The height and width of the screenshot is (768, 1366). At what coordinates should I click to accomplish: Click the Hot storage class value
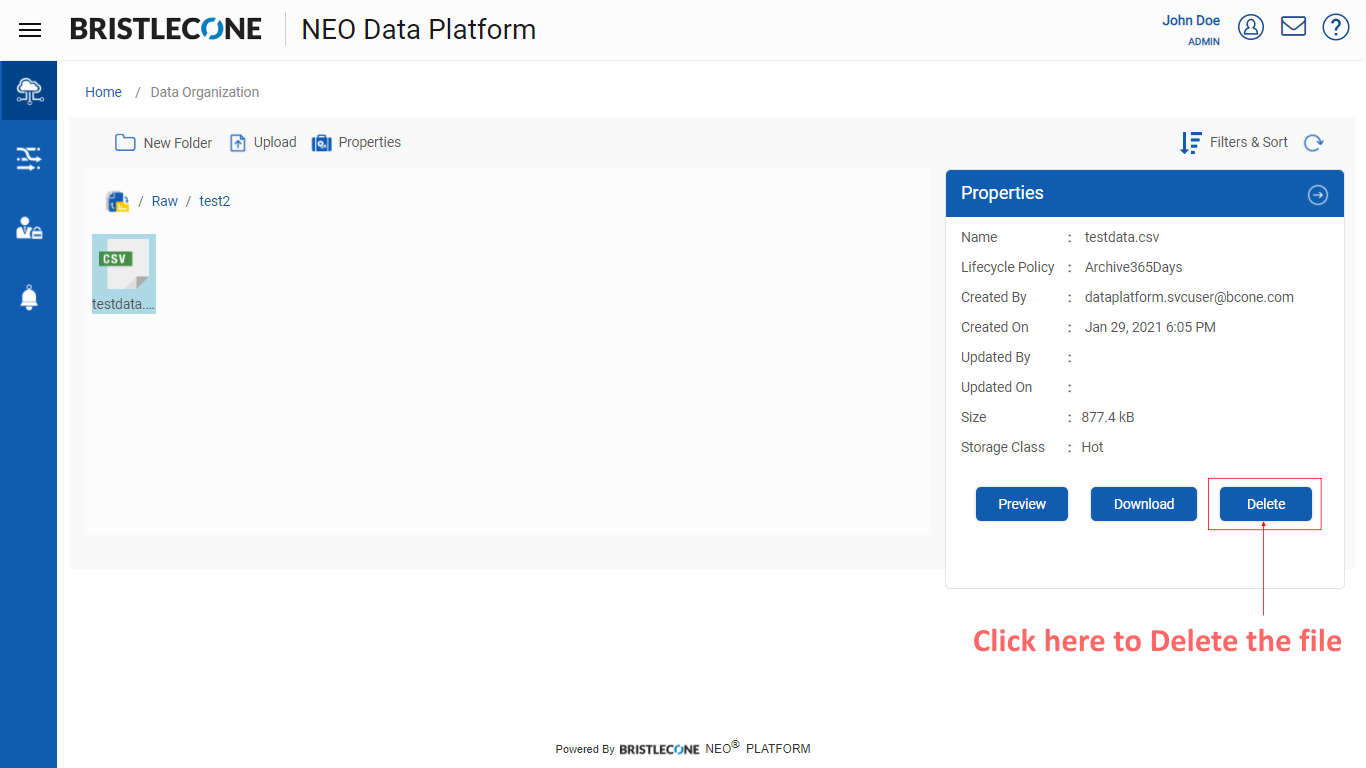1092,447
